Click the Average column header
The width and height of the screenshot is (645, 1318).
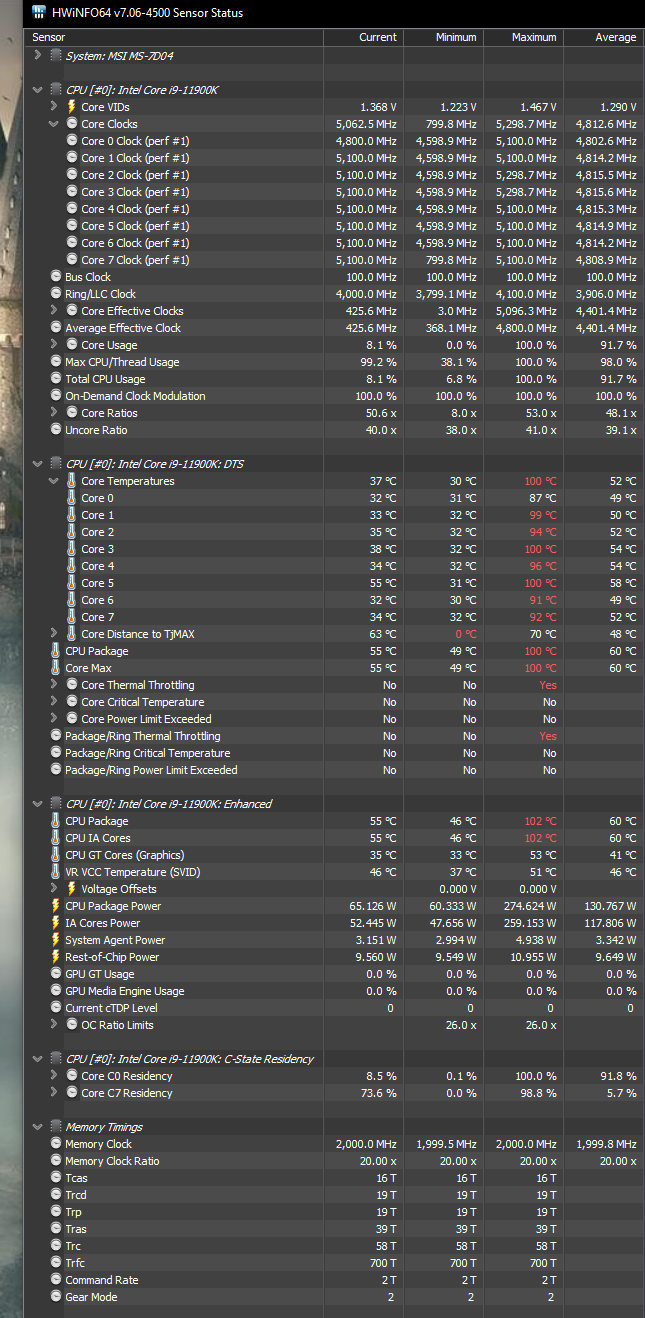tap(604, 37)
